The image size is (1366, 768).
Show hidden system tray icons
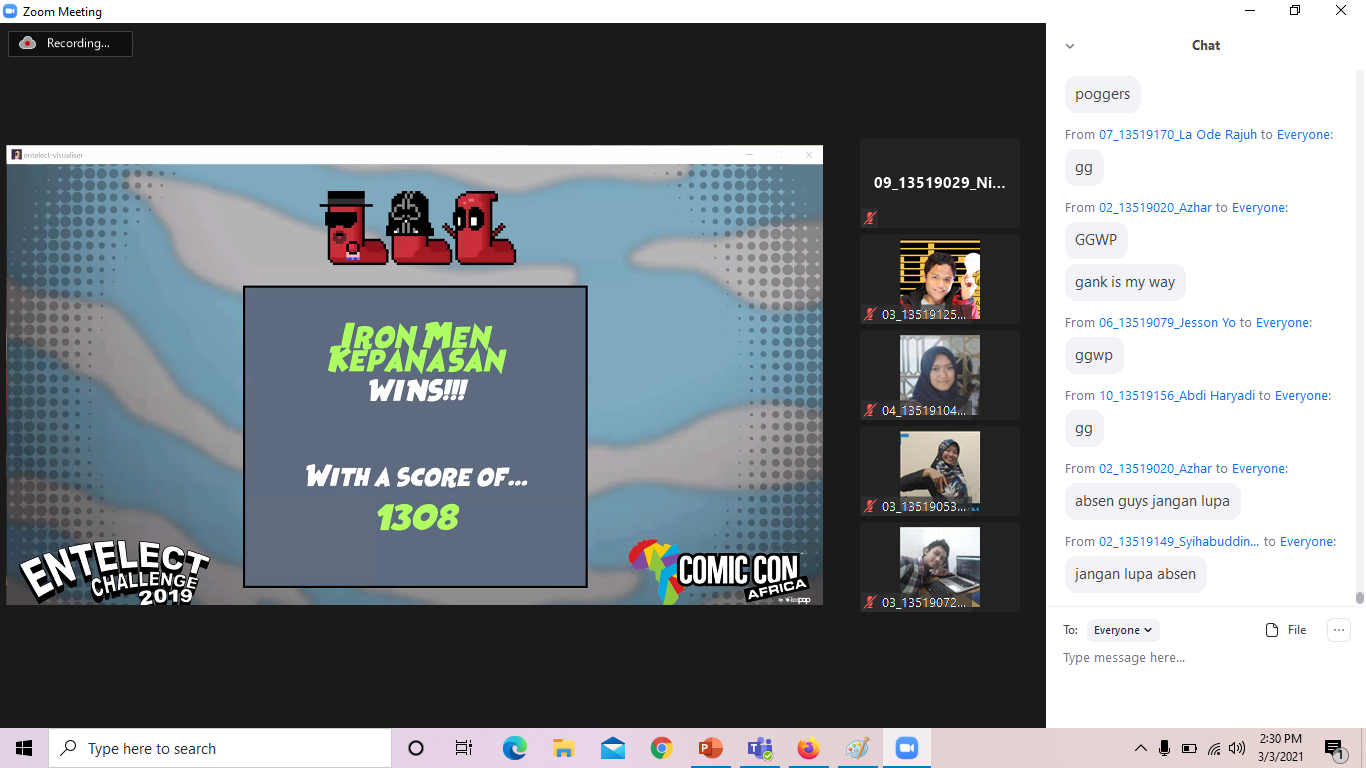pos(1141,748)
